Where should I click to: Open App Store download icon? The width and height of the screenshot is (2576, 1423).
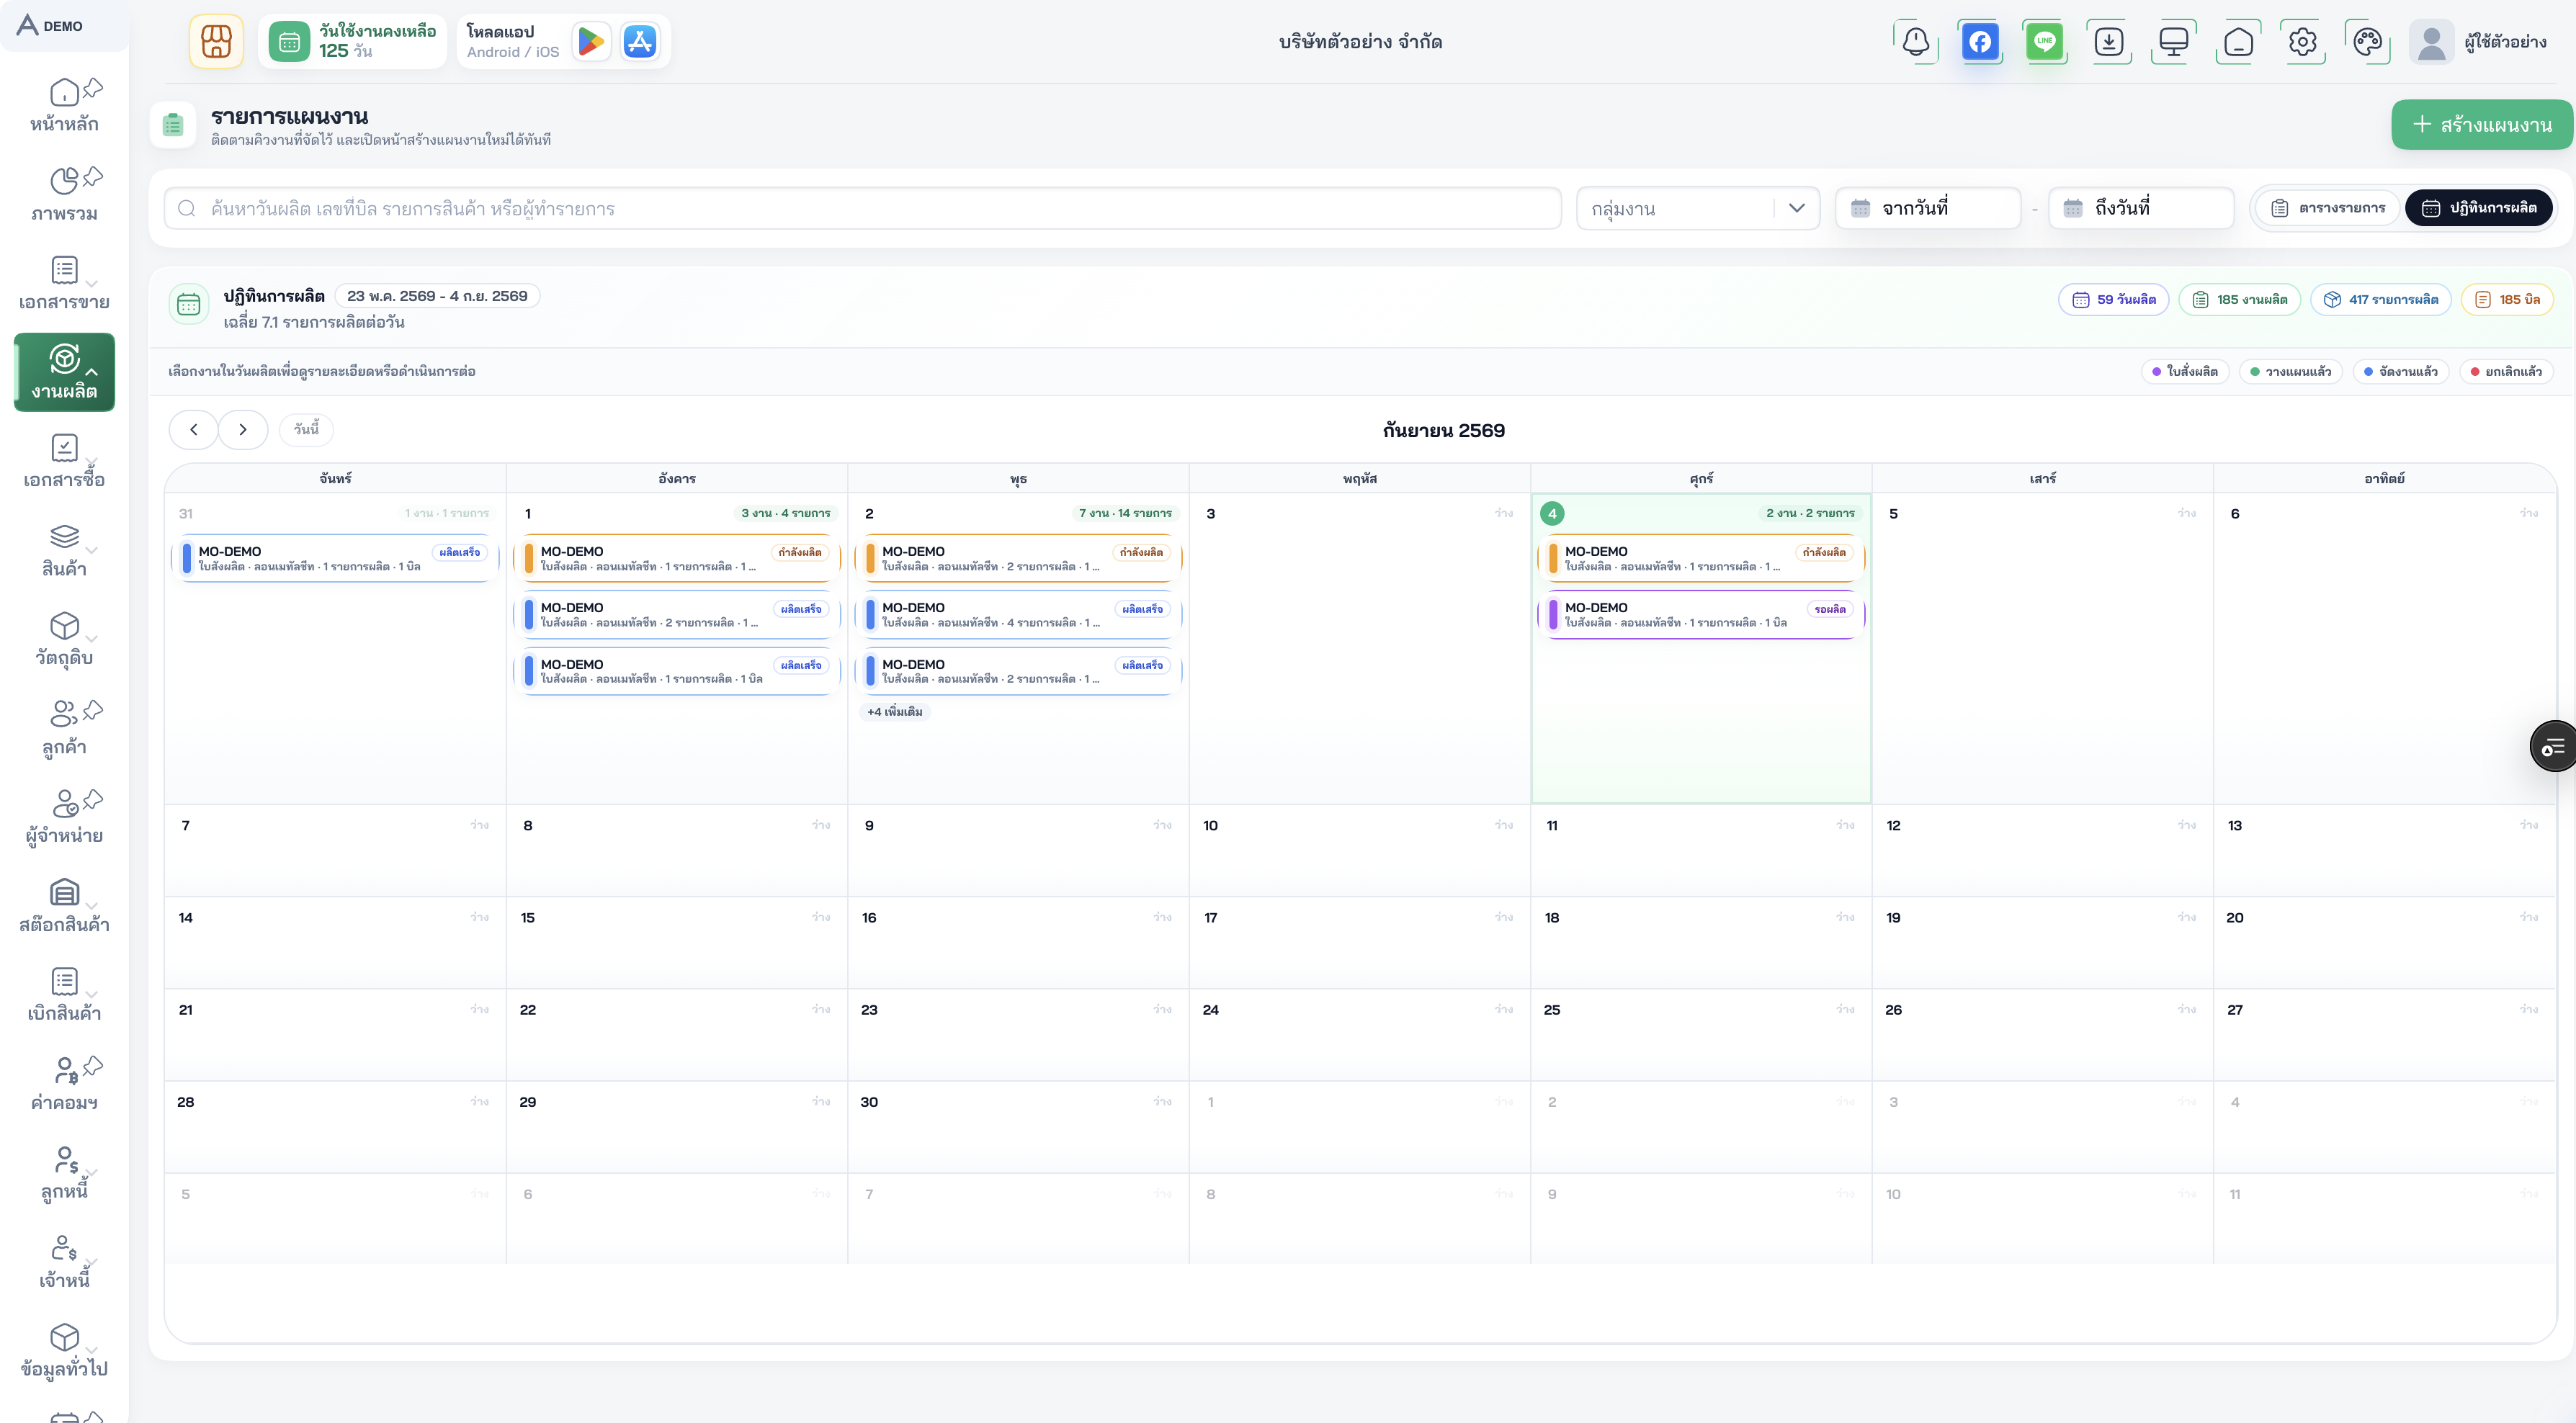pos(640,42)
